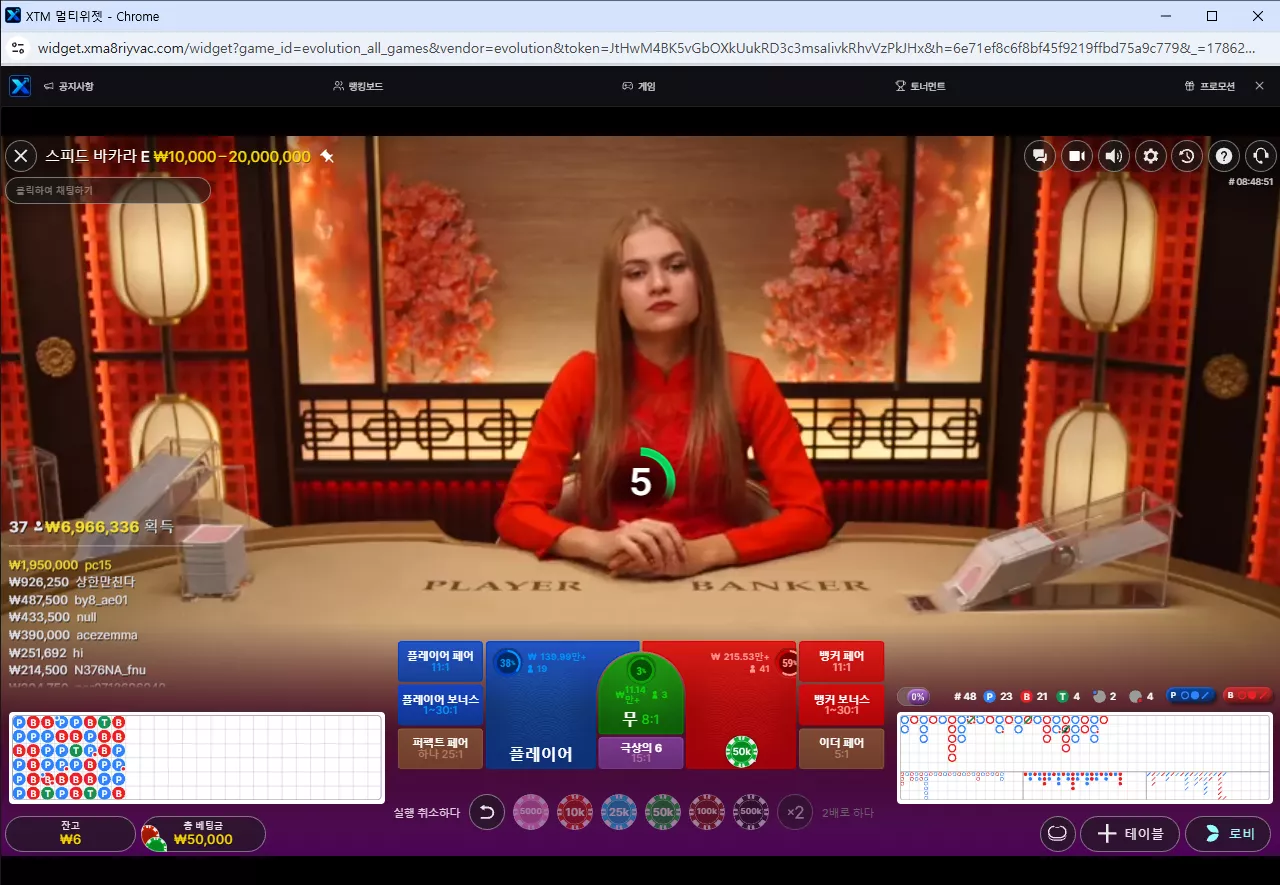Bet on 뱅커 페어 (Banker Pair) 11:1
Viewport: 1280px width, 885px height.
[x=841, y=661]
